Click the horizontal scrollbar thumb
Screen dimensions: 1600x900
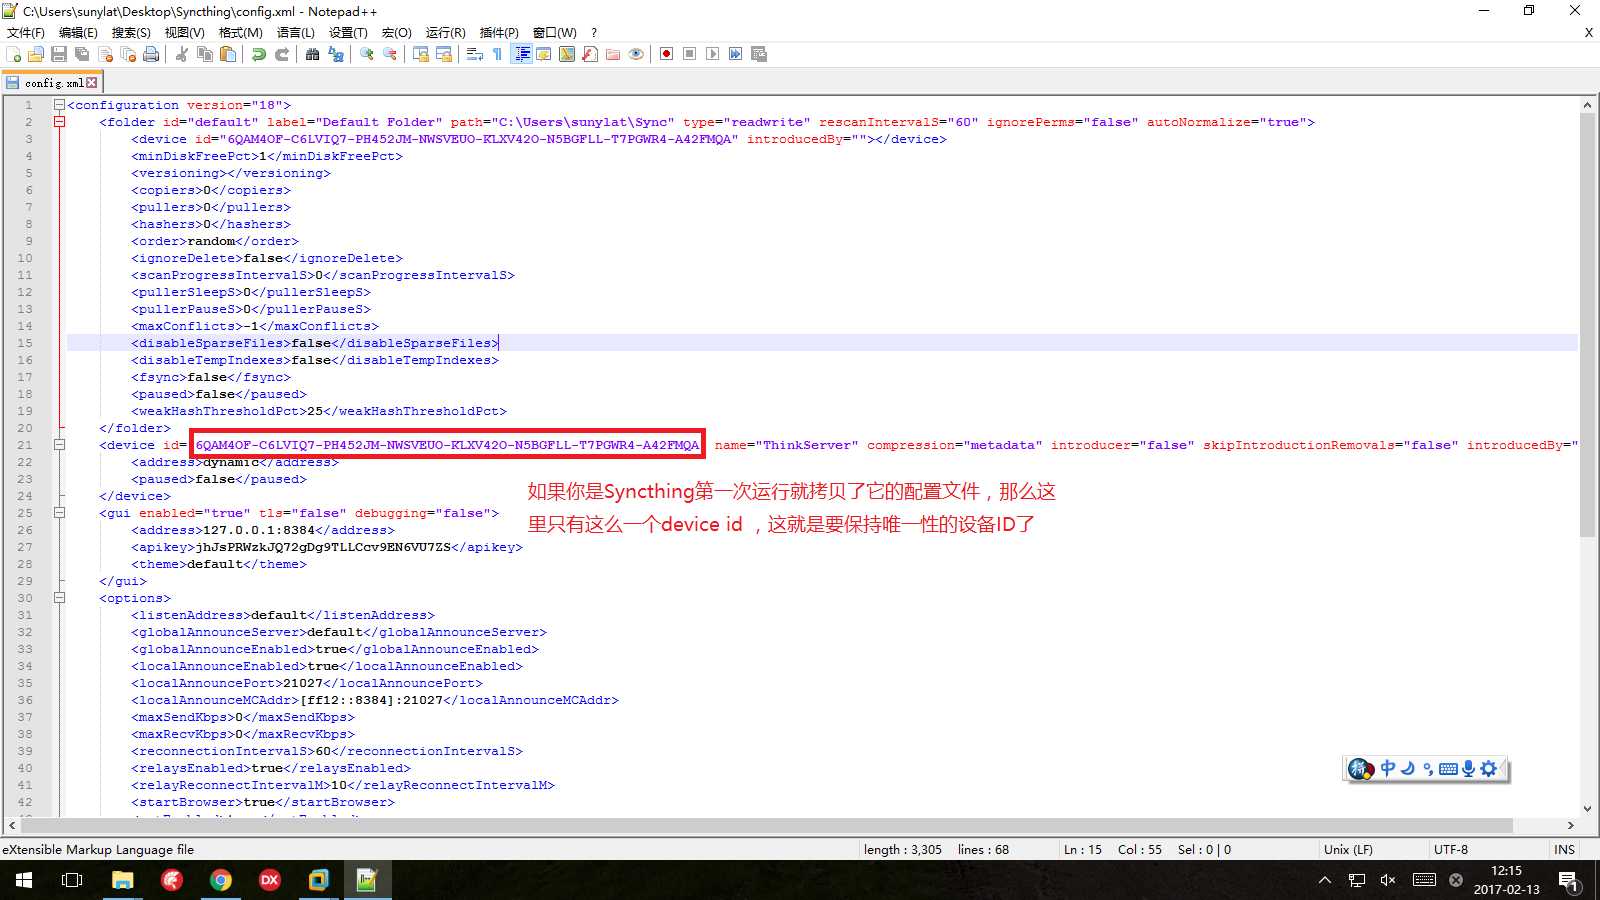tap(767, 825)
